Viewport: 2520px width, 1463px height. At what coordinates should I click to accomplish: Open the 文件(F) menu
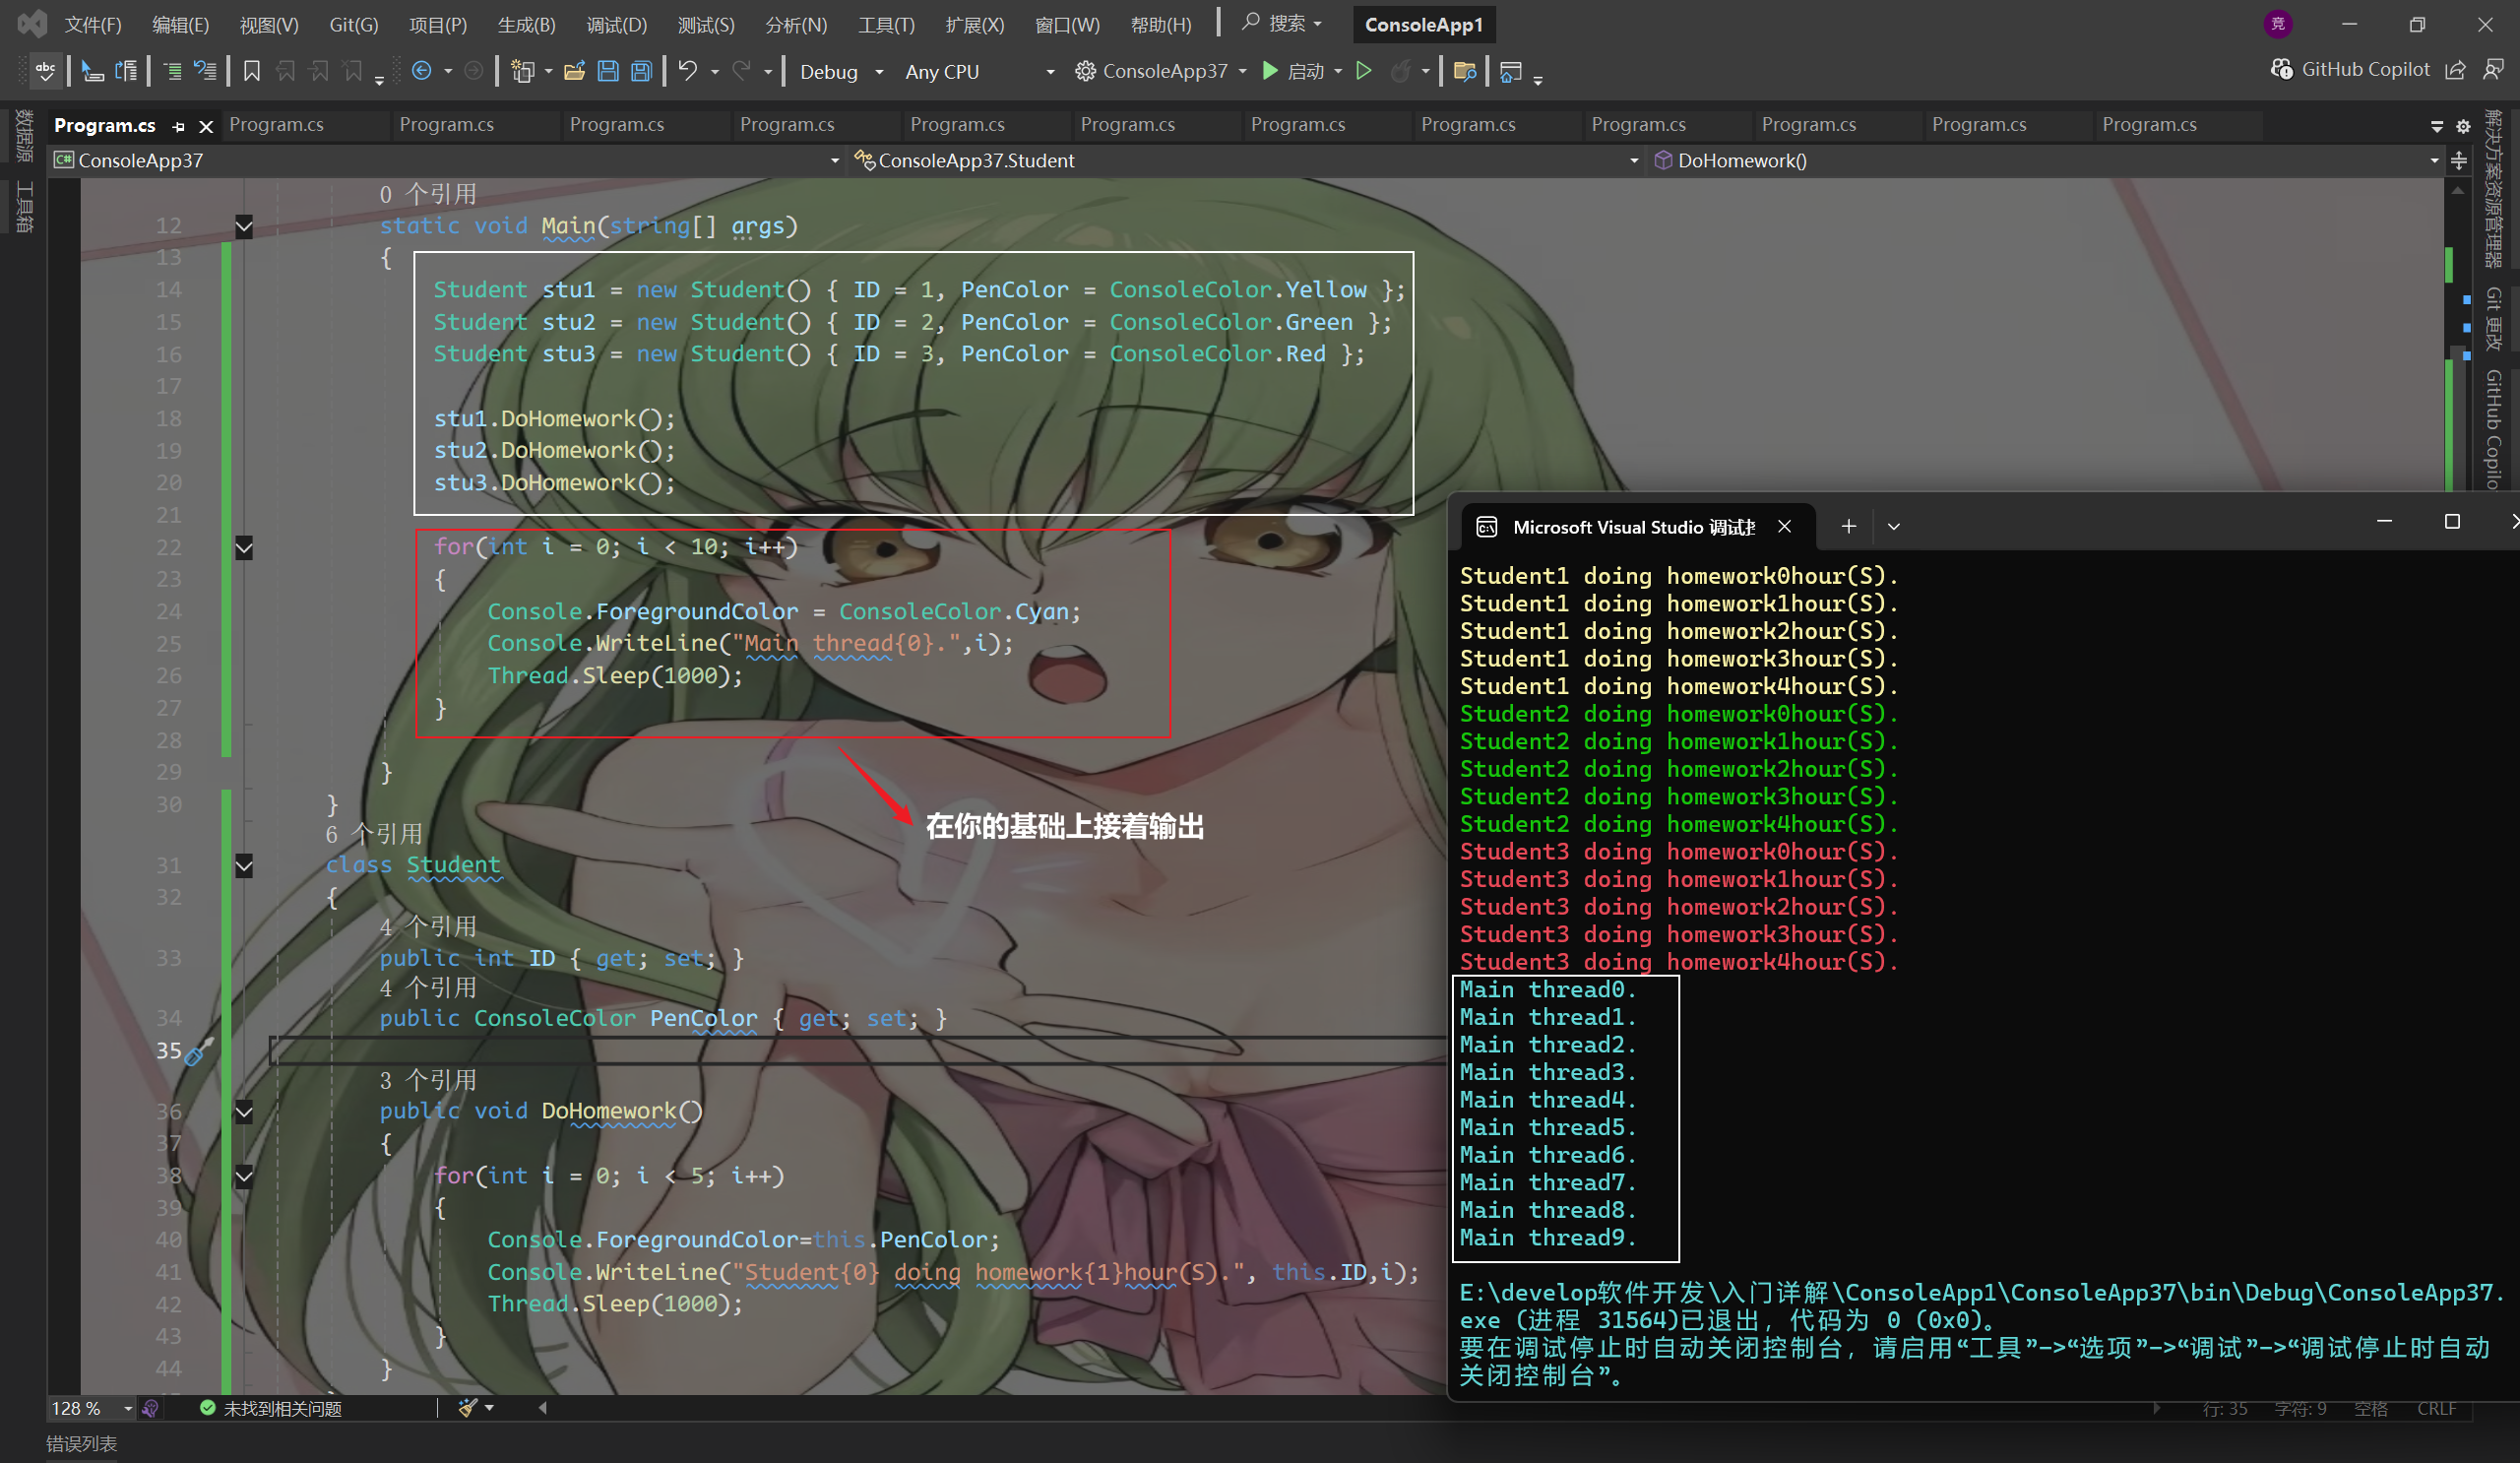coord(93,24)
